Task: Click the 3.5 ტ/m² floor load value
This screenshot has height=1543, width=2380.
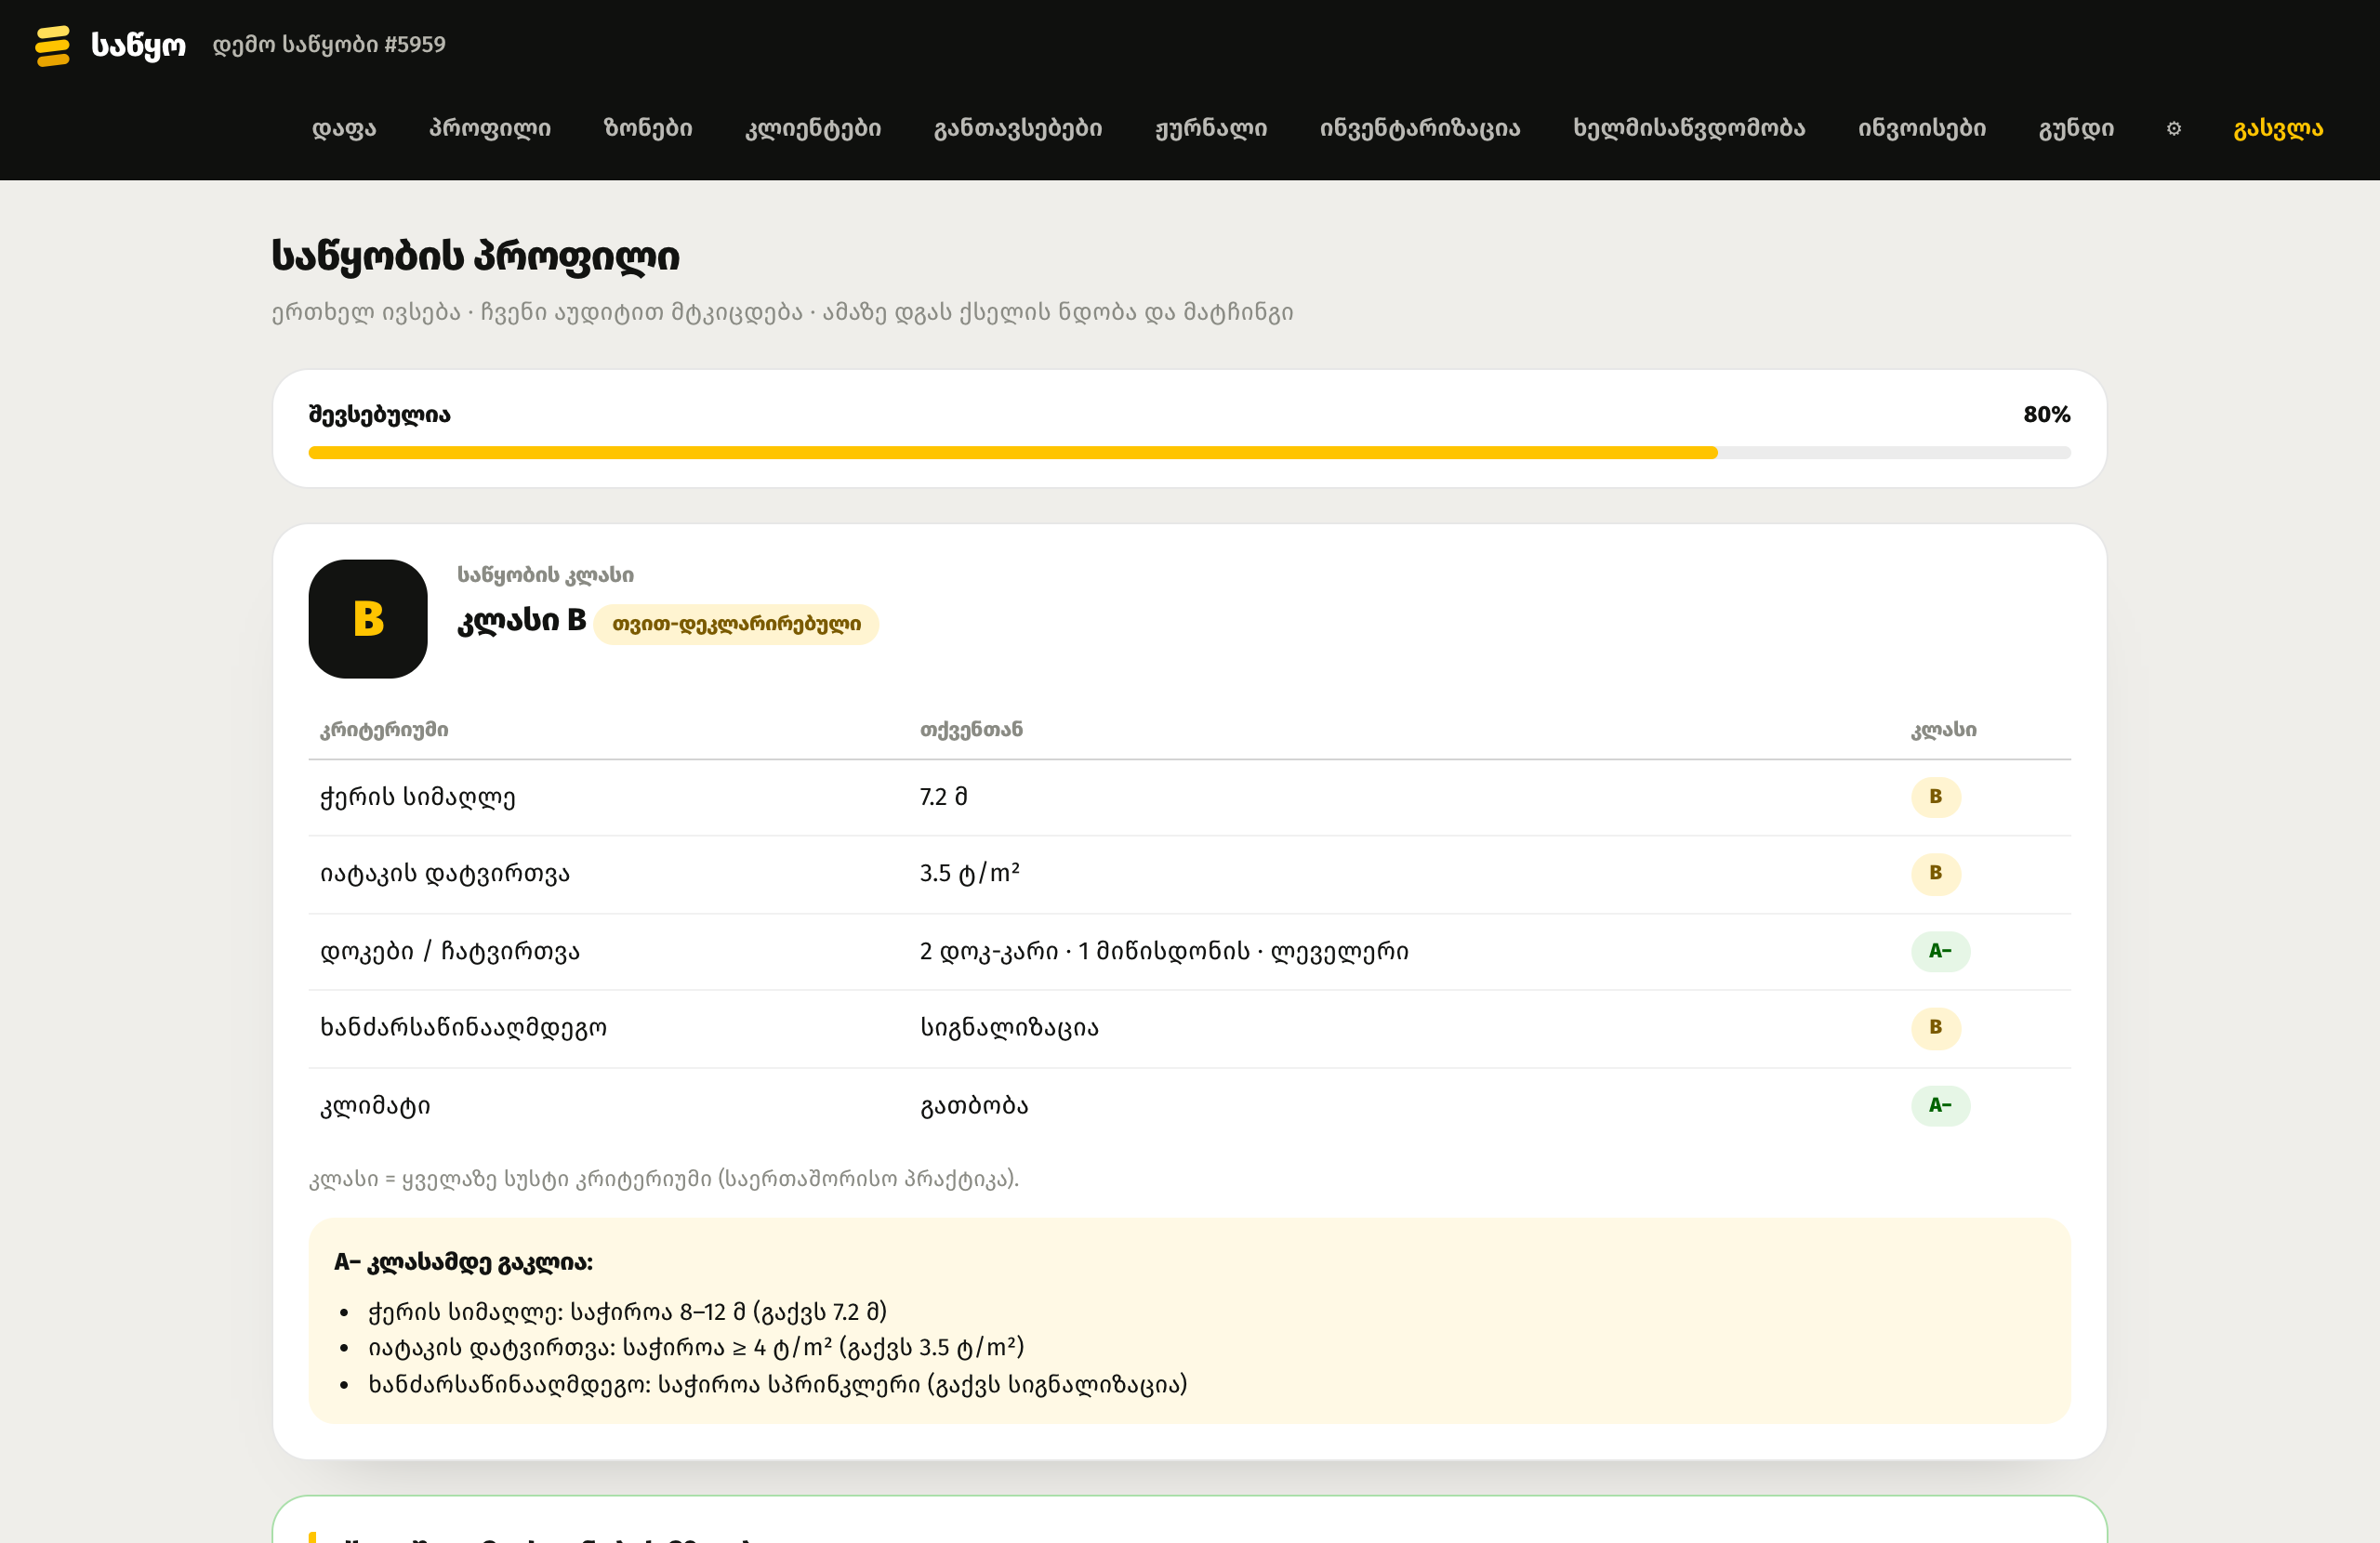Action: [x=969, y=873]
